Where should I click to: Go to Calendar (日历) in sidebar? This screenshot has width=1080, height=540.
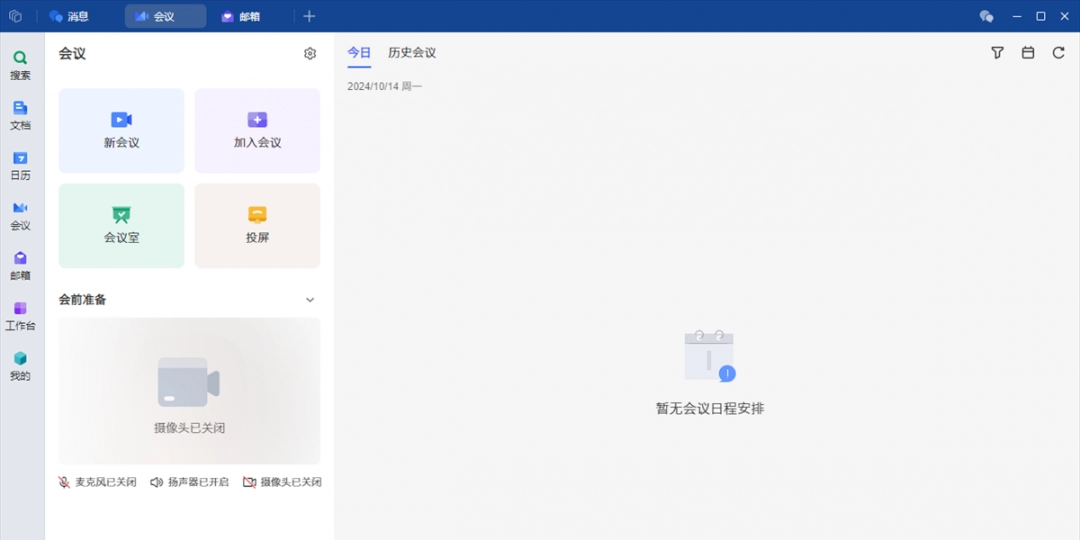(20, 165)
